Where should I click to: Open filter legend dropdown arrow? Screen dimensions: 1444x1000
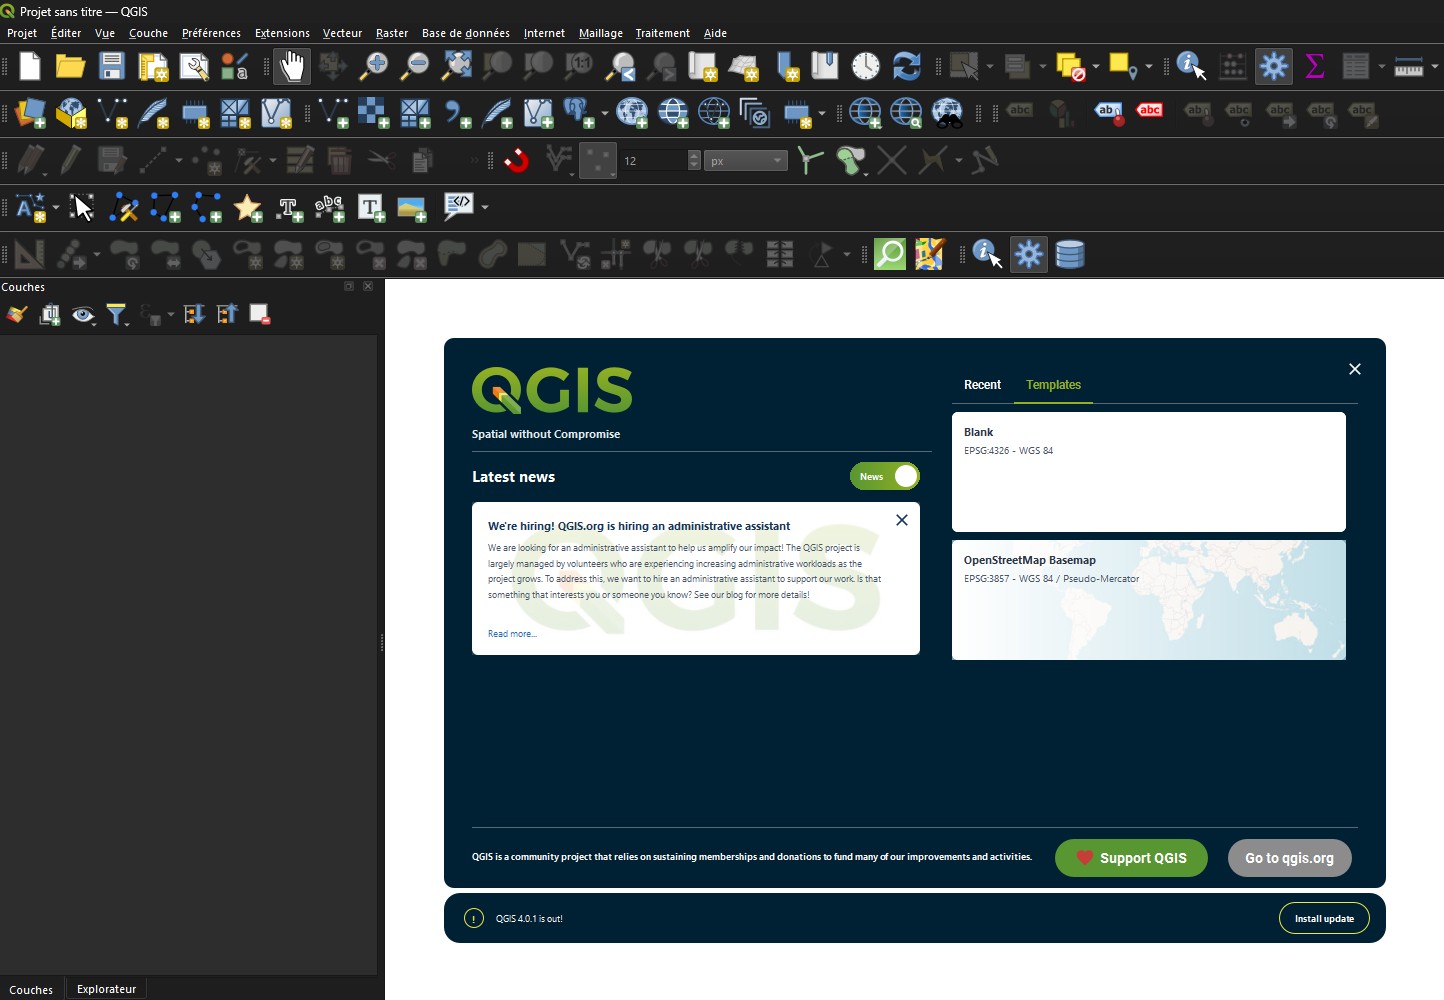pyautogui.click(x=127, y=322)
